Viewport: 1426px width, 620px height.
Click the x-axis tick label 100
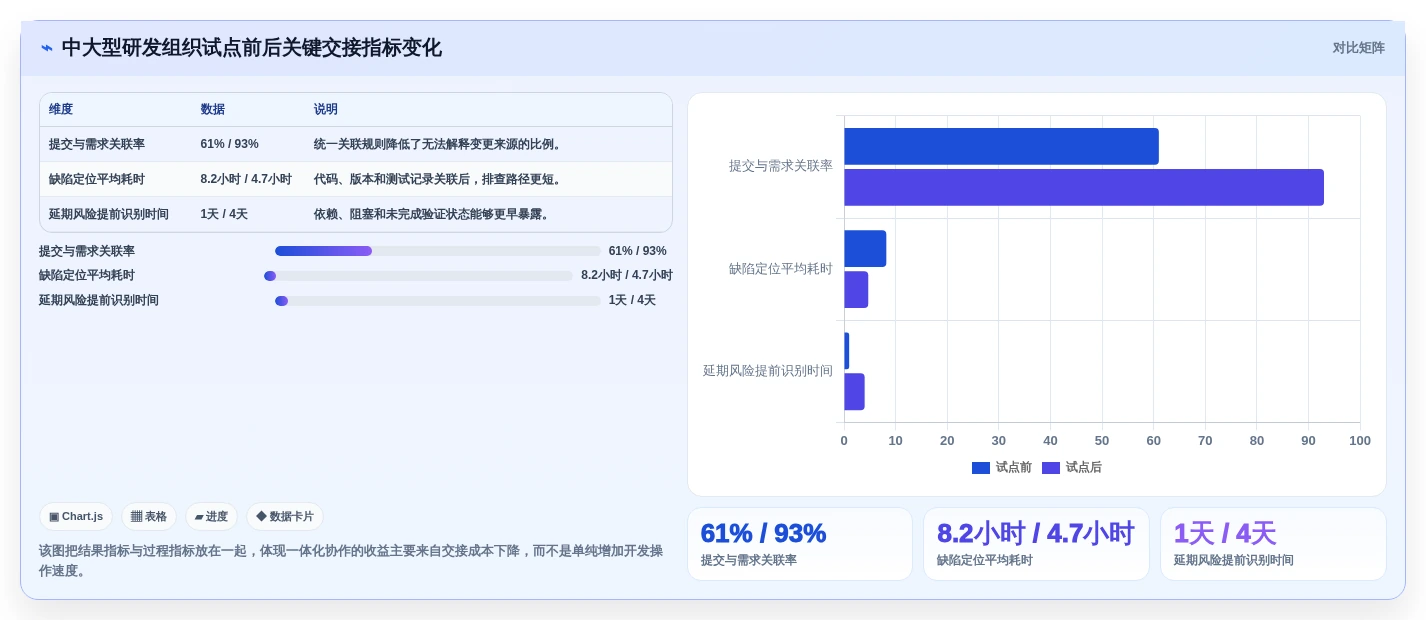pyautogui.click(x=1360, y=441)
